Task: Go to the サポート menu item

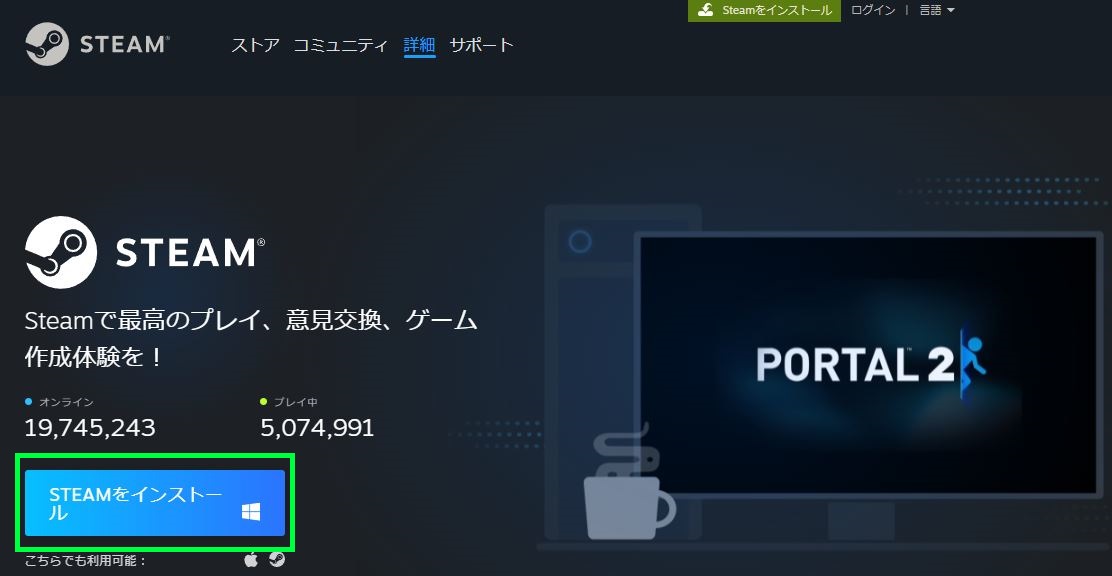Action: [x=482, y=45]
